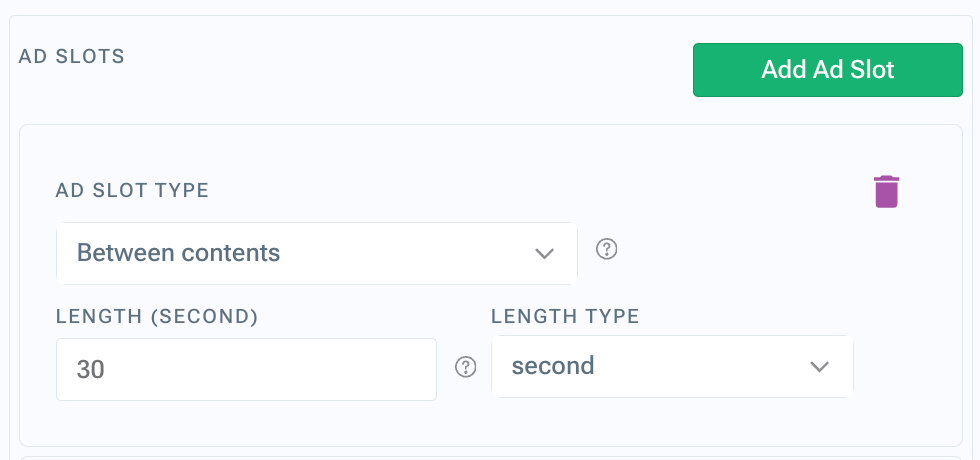The width and height of the screenshot is (980, 460).
Task: Delete this ad slot with trash icon
Action: tap(886, 191)
